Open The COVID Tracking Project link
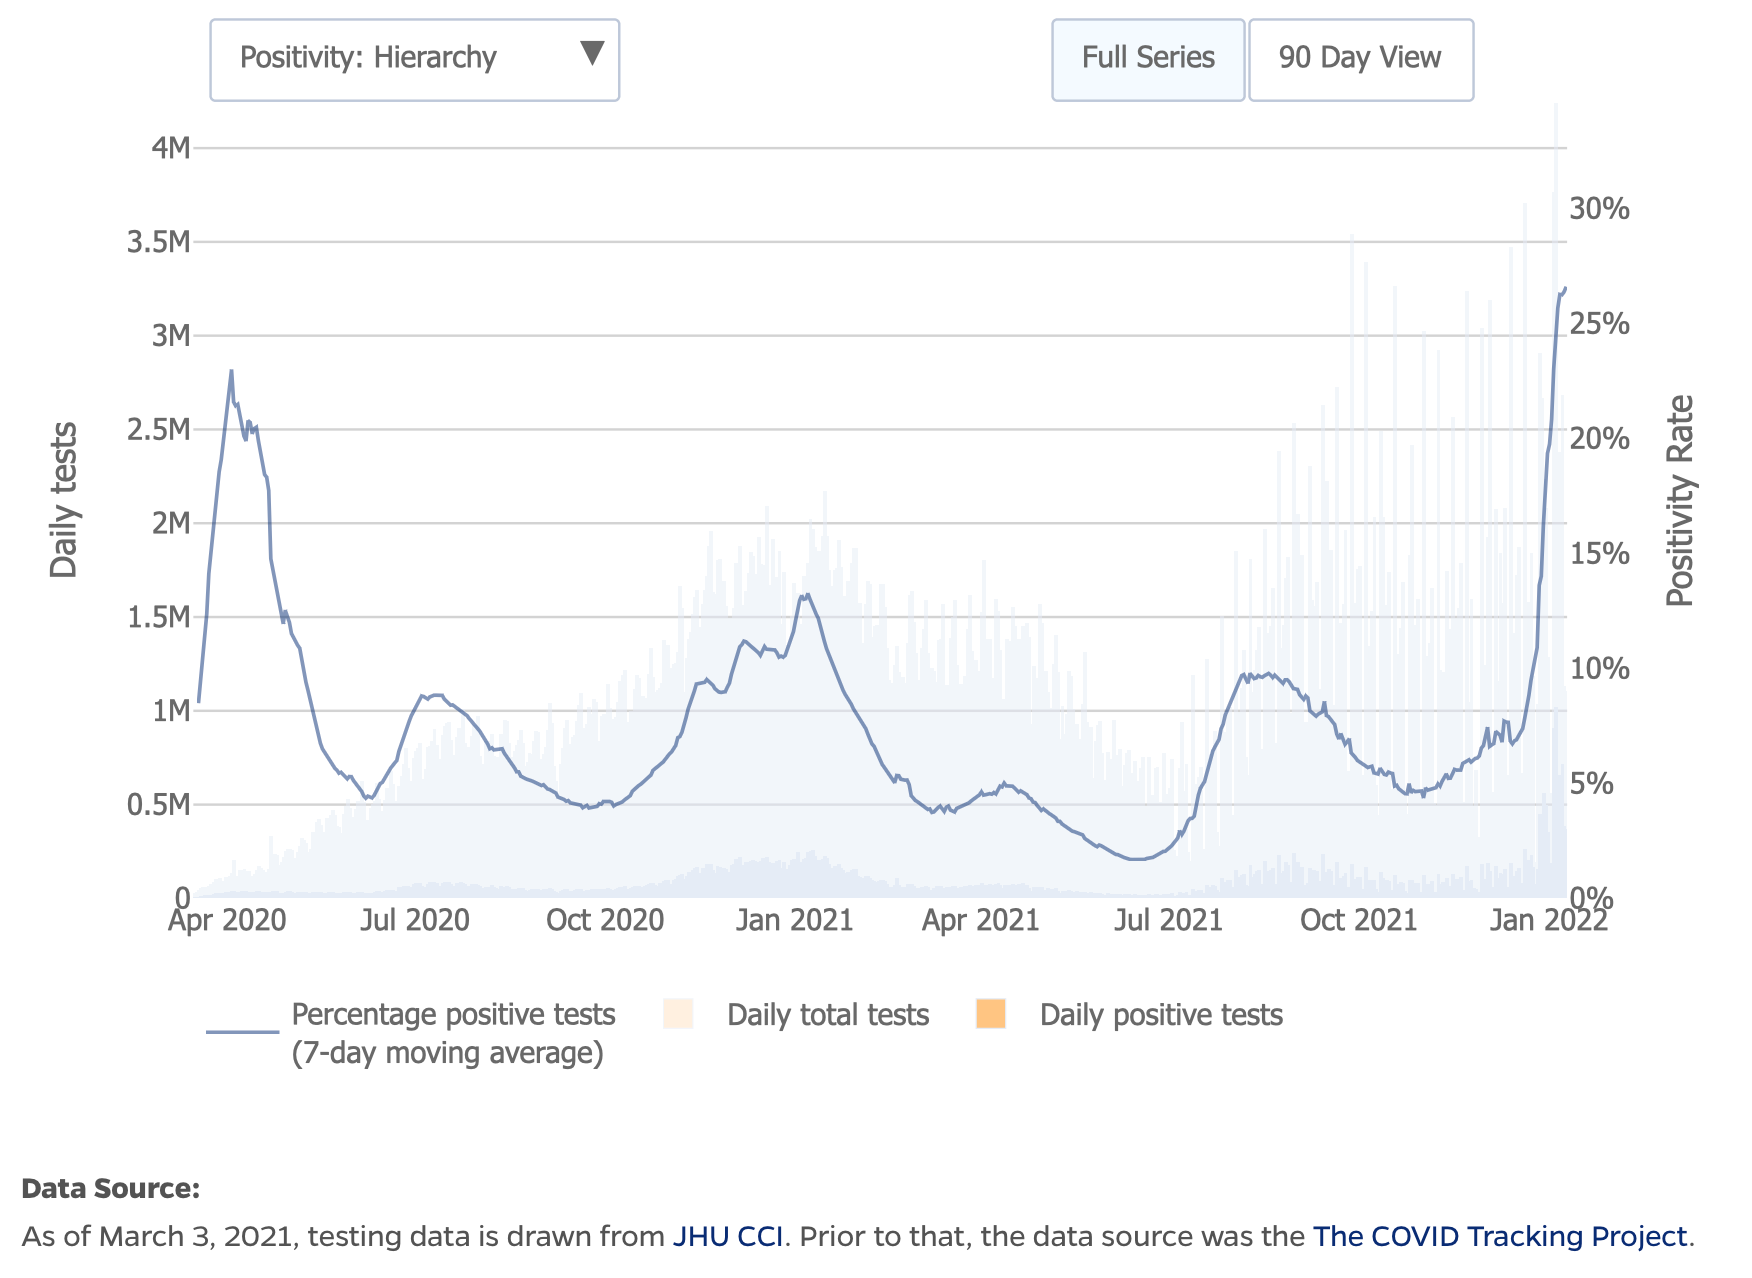Viewport: 1752px width, 1278px height. (x=1500, y=1237)
